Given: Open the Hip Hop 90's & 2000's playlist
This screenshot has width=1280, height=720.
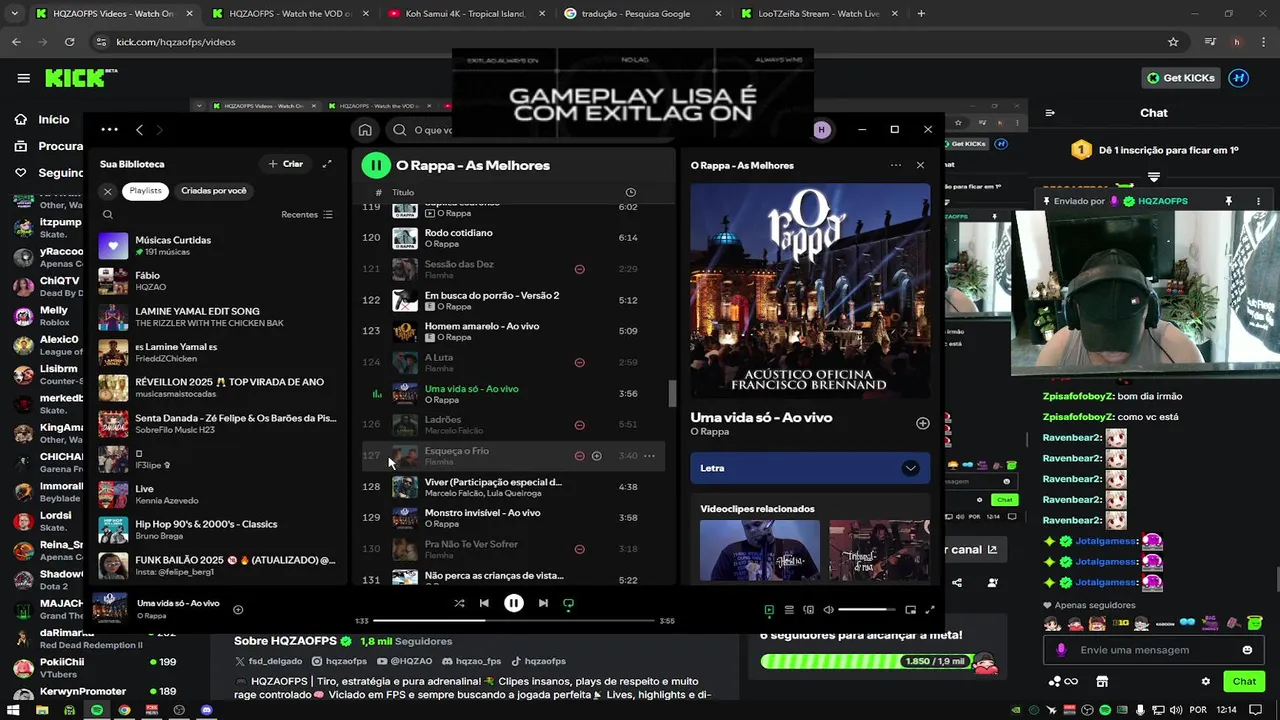Looking at the screenshot, I should (x=218, y=529).
